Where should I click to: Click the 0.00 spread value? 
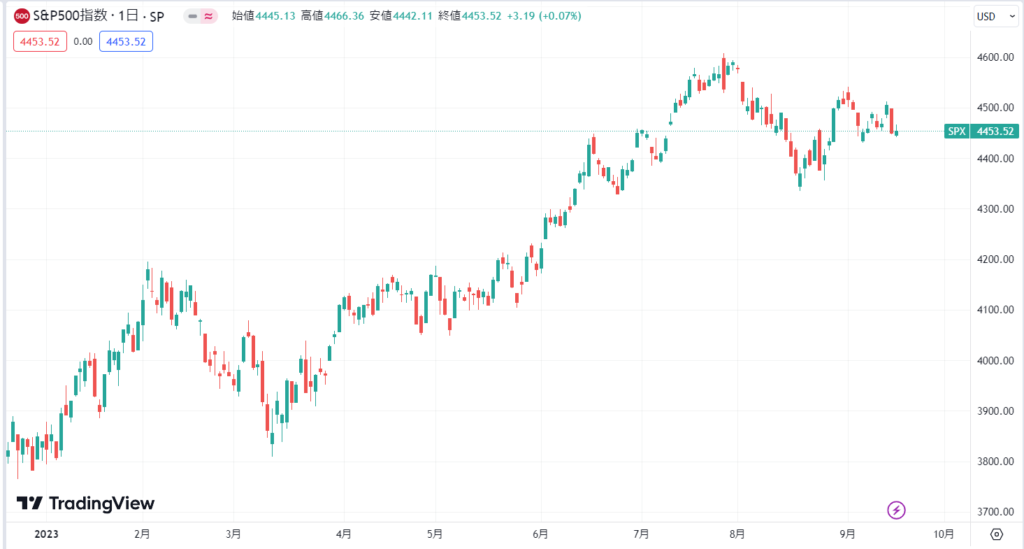(x=83, y=42)
